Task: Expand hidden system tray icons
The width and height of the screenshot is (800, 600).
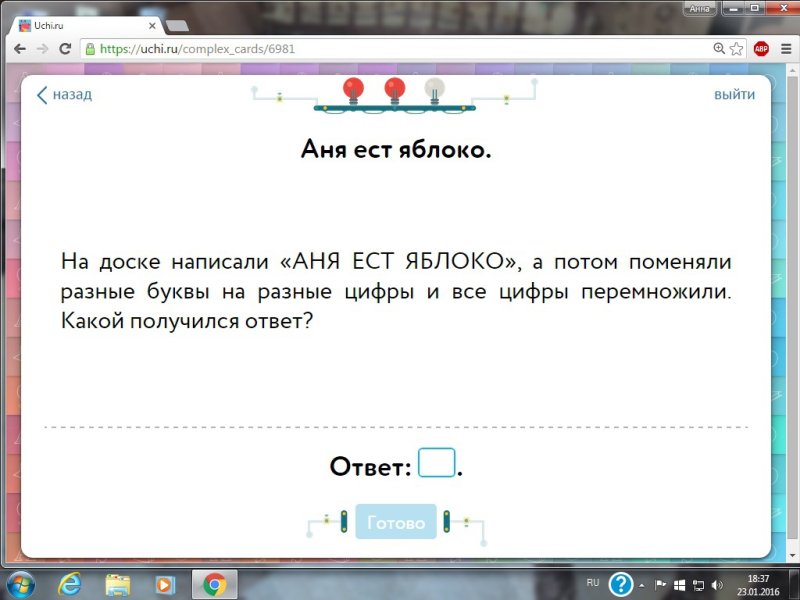Action: coord(641,585)
